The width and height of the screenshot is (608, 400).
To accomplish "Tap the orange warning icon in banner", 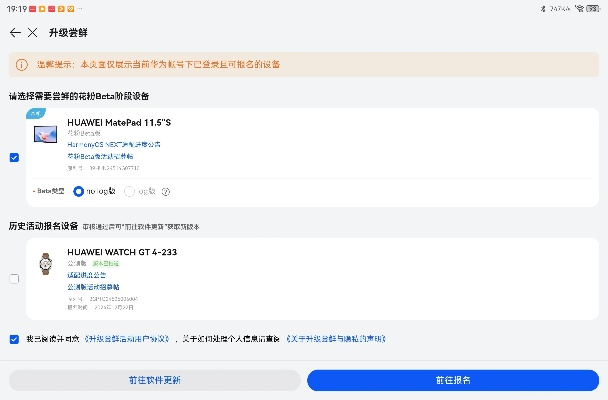I will pos(20,64).
